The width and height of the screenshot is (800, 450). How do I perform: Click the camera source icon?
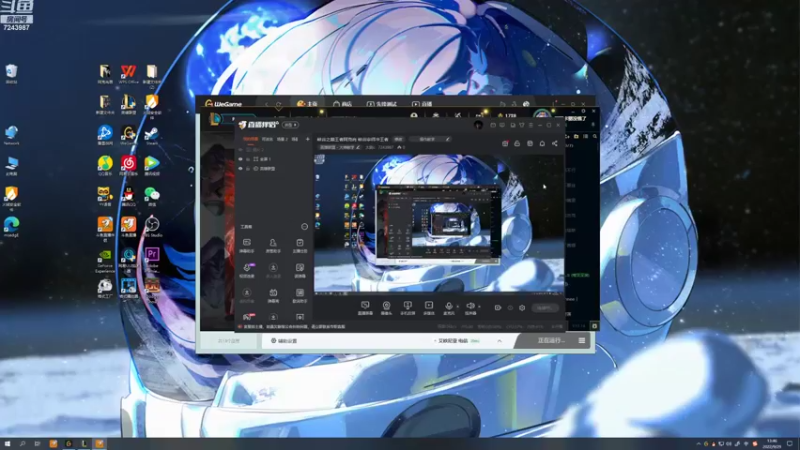click(x=386, y=308)
